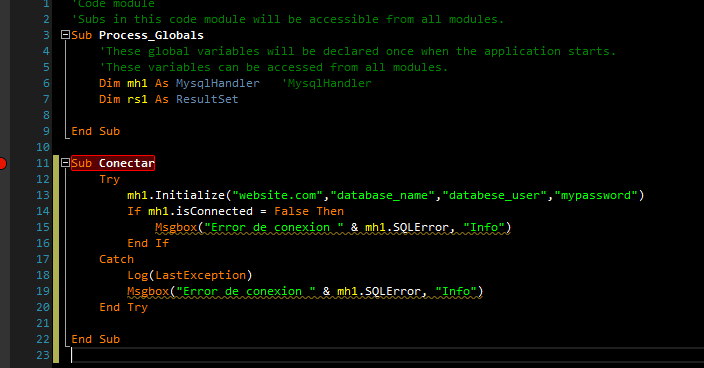Toggle the breakpoint marker on line 11
The image size is (704, 368).
click(x=2, y=163)
